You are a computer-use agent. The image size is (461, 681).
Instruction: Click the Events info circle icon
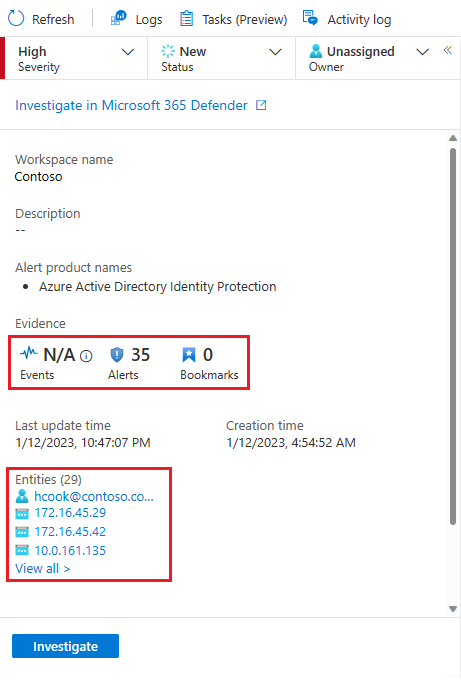click(86, 356)
